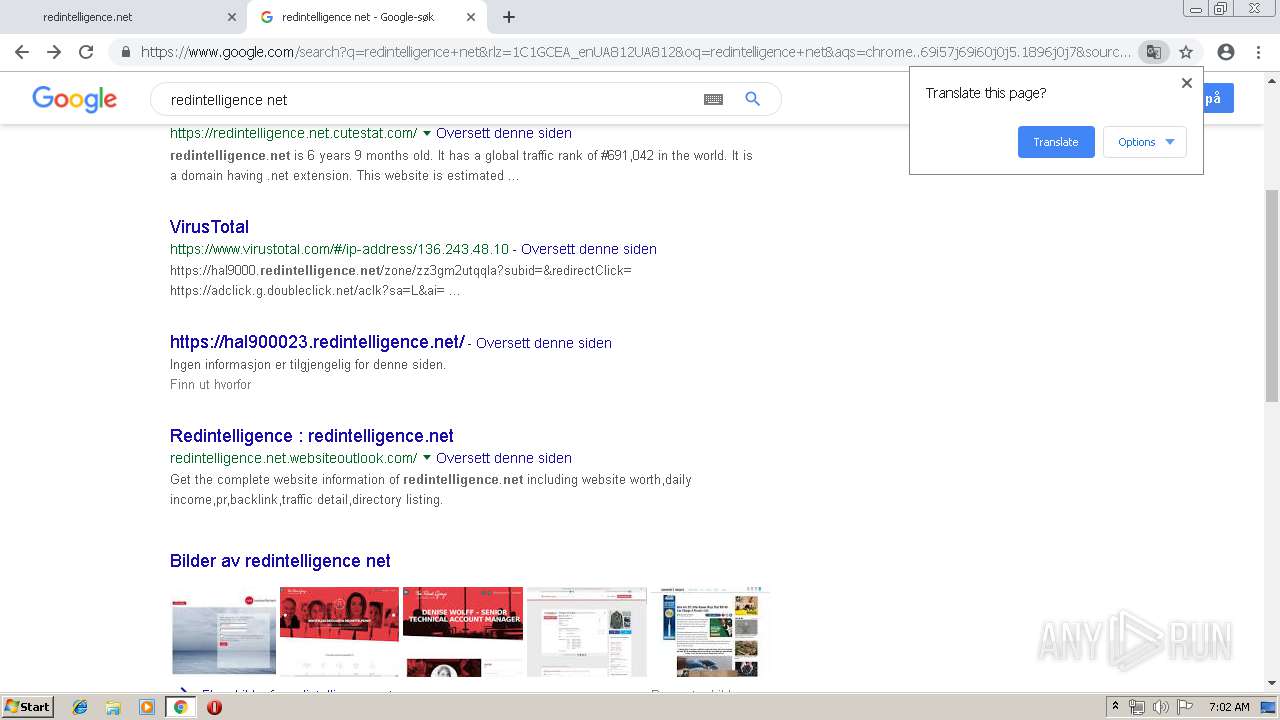Expand the translate Options dropdown
The height and width of the screenshot is (720, 1280).
pos(1145,142)
